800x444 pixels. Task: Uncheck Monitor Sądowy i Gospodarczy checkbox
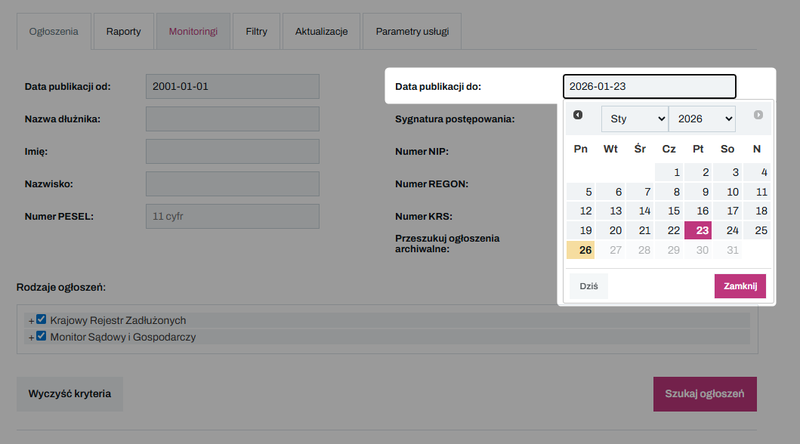pos(42,337)
